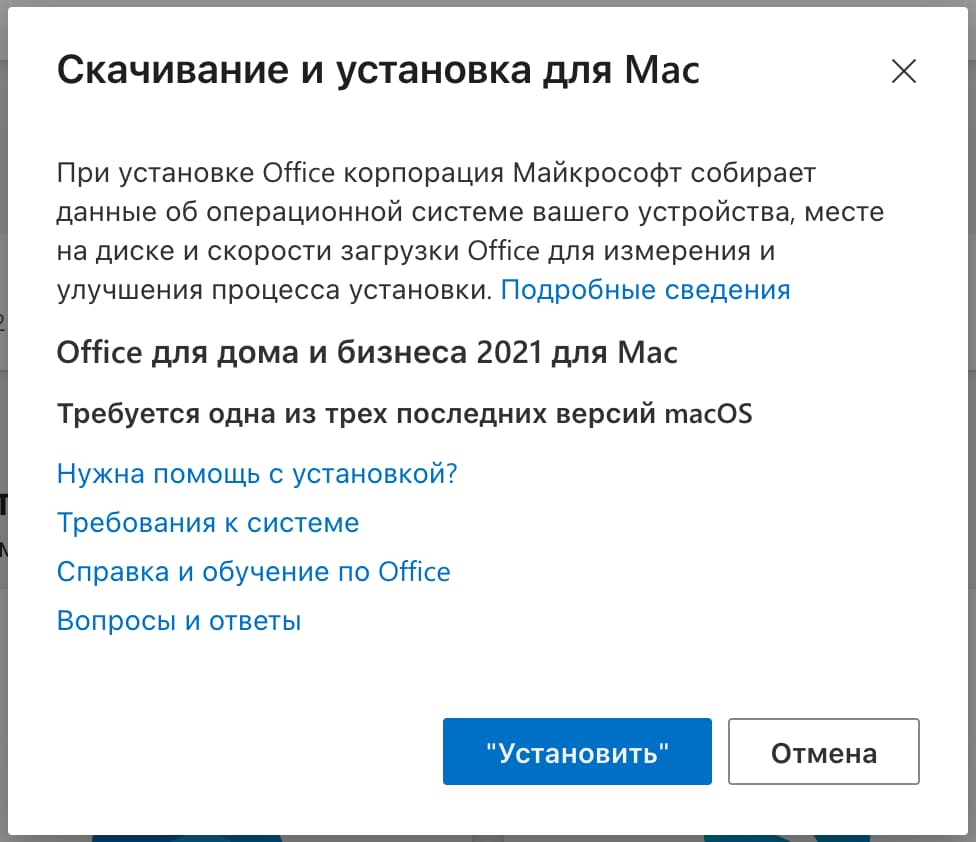Click empty space left of "Установить" button
This screenshot has height=842, width=976.
click(250, 752)
